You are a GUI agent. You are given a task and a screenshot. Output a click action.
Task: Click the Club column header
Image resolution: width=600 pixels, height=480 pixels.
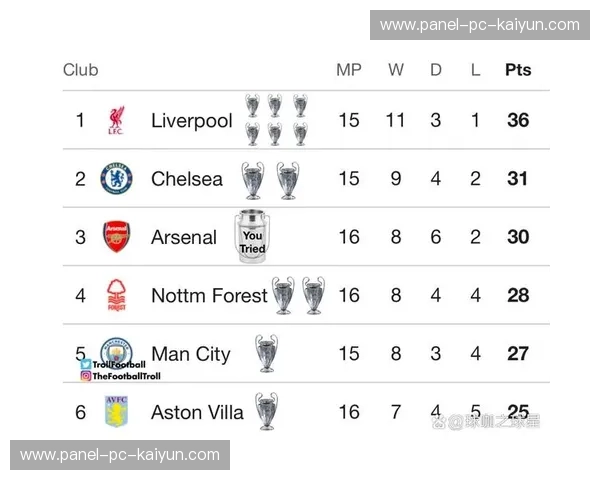[80, 70]
